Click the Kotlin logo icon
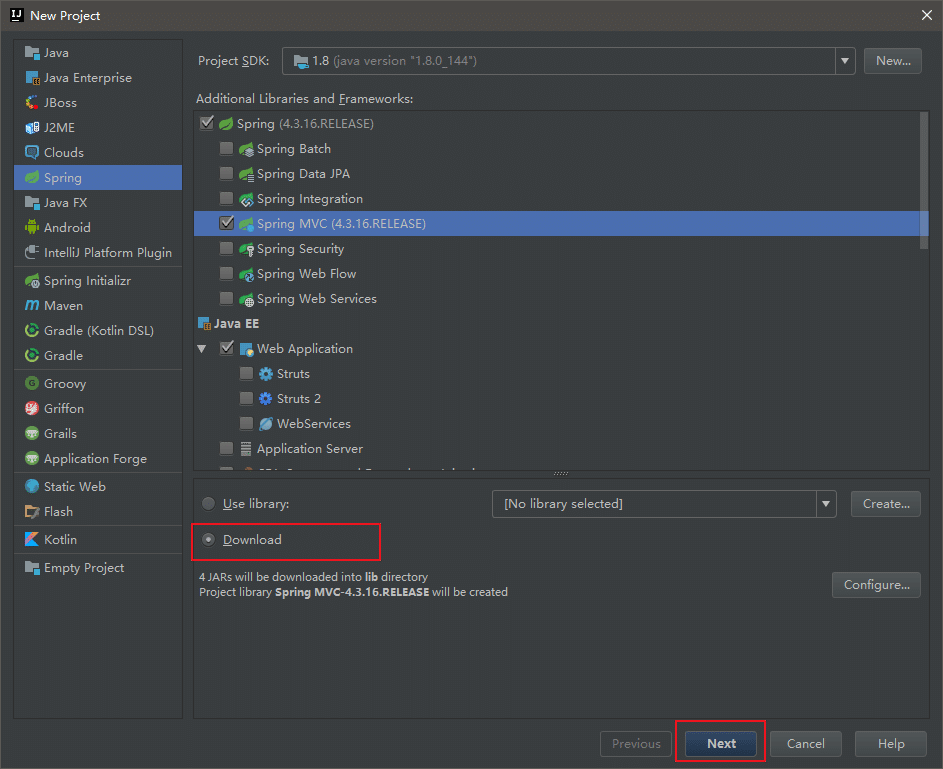 coord(32,539)
